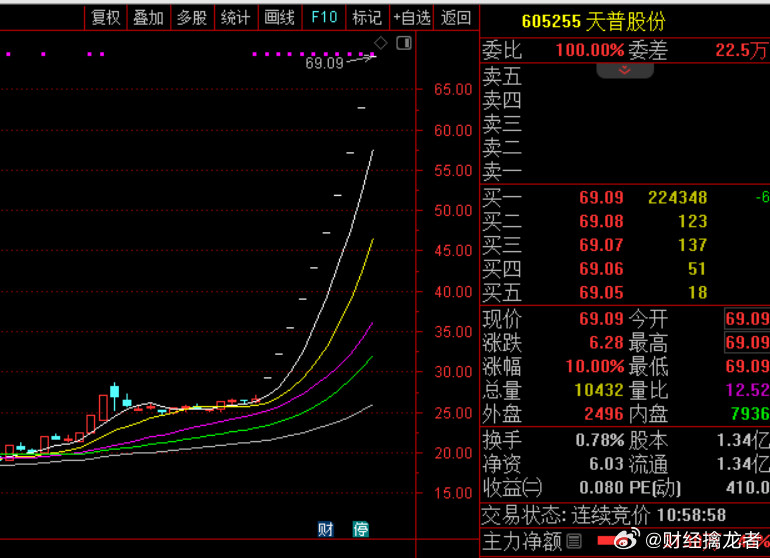Add stock via +自选 button

click(x=412, y=18)
